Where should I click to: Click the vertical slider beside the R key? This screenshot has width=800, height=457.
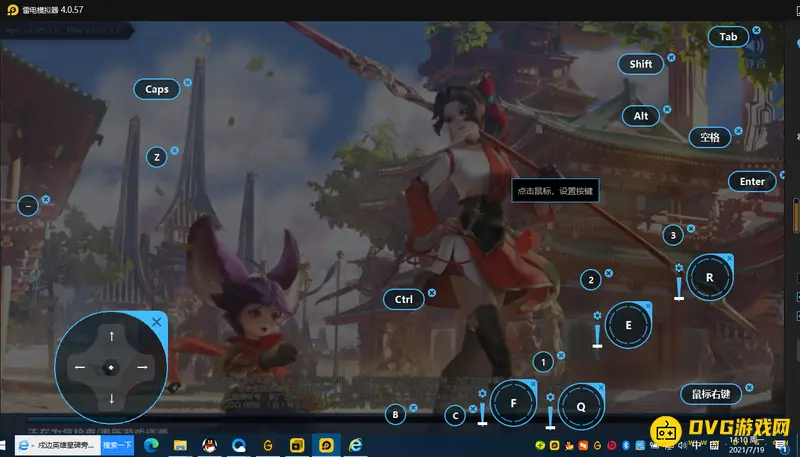tap(679, 289)
